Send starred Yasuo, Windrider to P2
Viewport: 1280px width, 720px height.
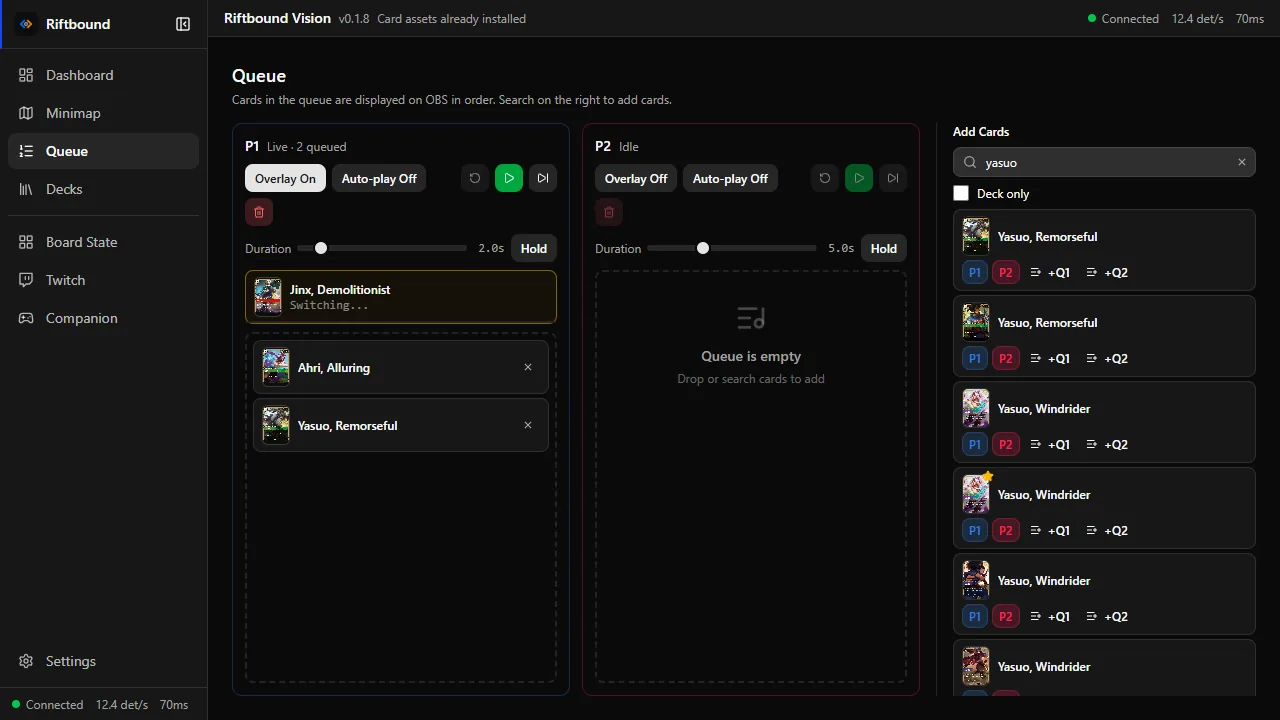click(1006, 530)
